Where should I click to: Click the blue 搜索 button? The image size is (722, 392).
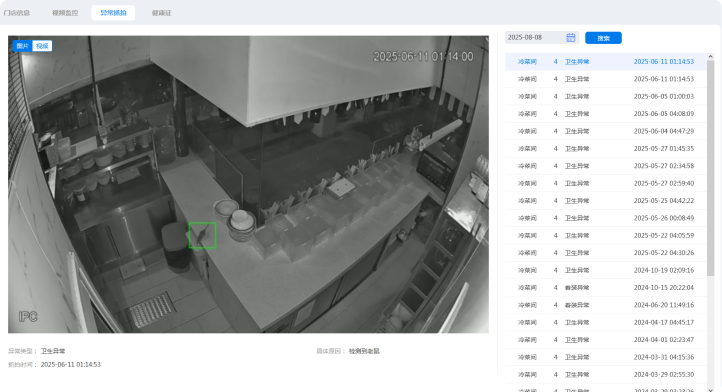[x=603, y=38]
